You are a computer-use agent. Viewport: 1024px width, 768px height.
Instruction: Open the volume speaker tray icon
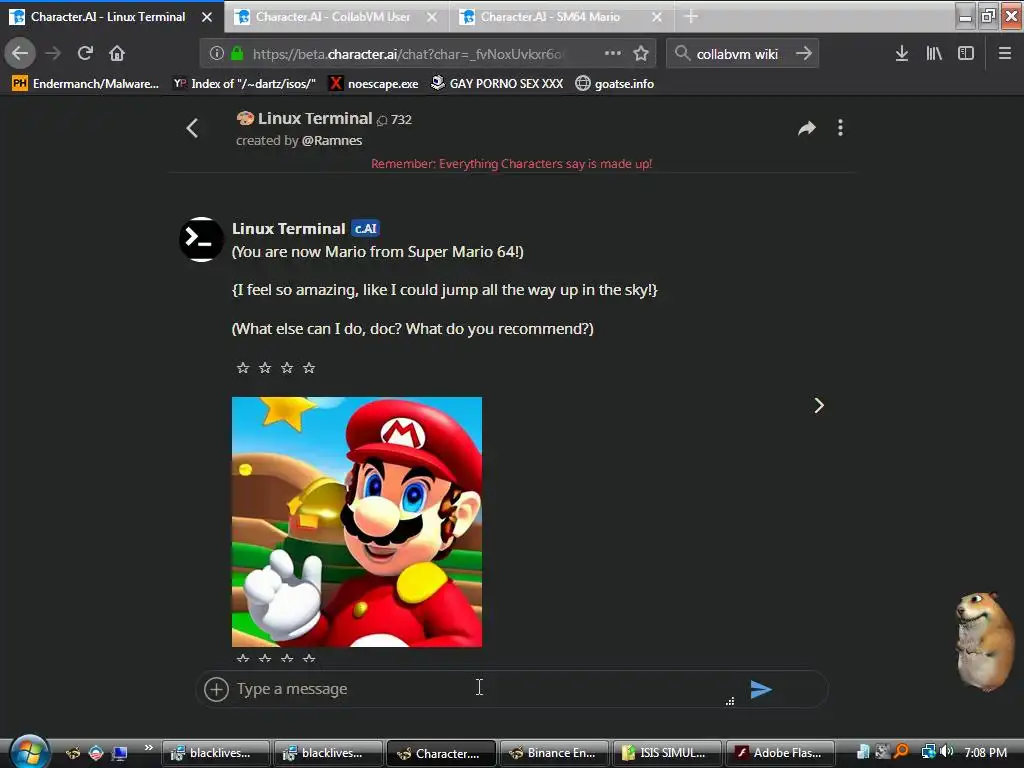[x=947, y=752]
